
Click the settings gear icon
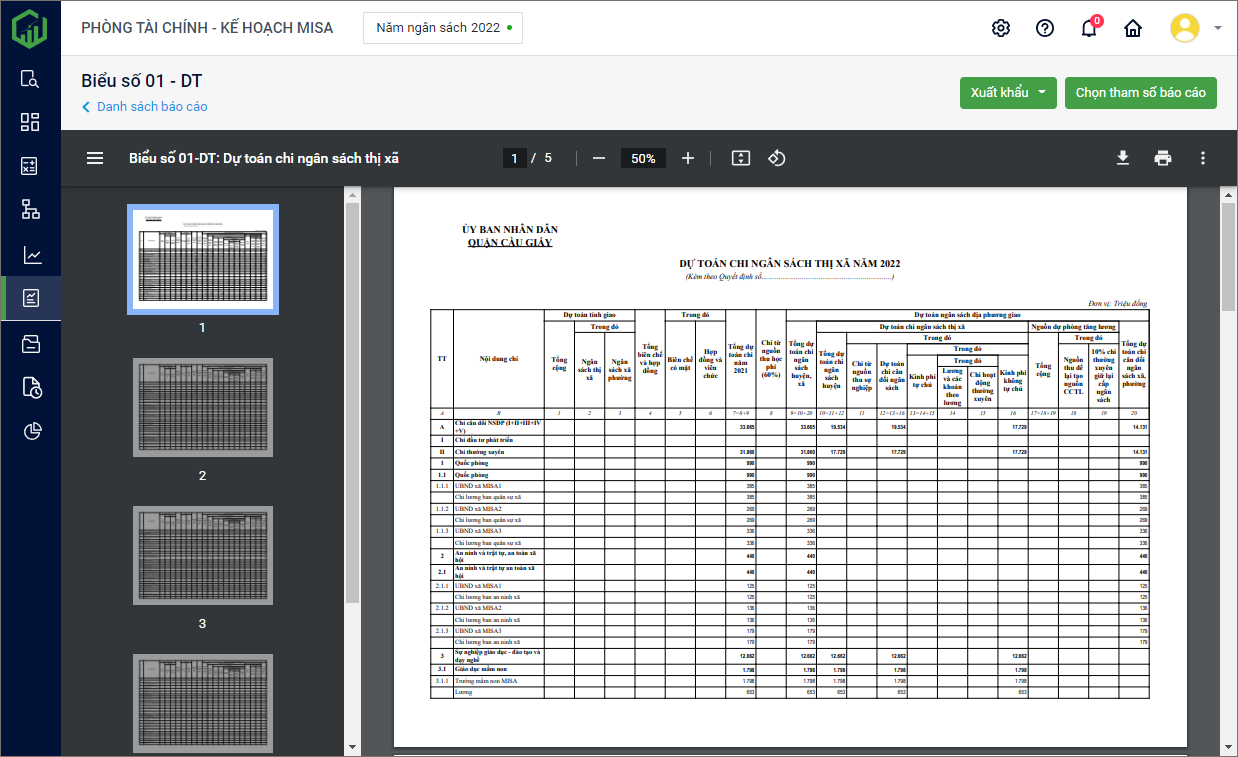pos(1000,28)
